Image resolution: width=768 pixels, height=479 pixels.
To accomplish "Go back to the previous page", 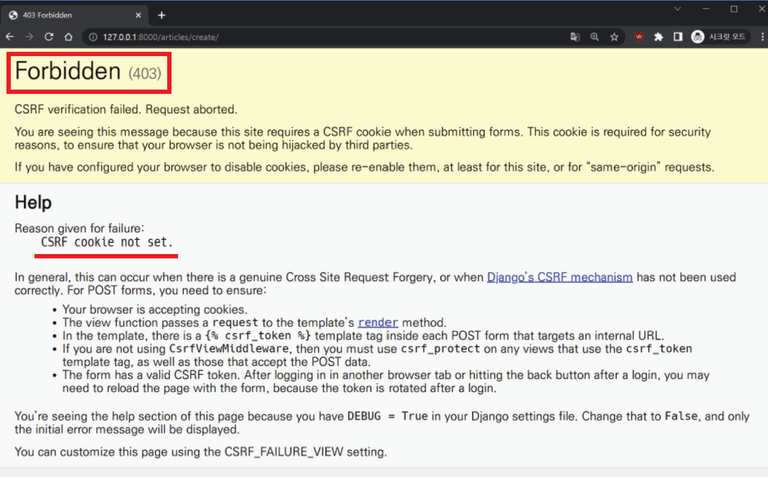I will coord(10,37).
